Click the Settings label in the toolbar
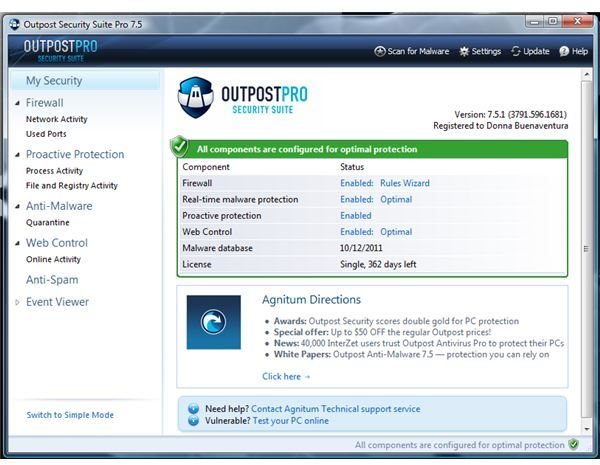Viewport: 600px width, 465px height. point(486,51)
